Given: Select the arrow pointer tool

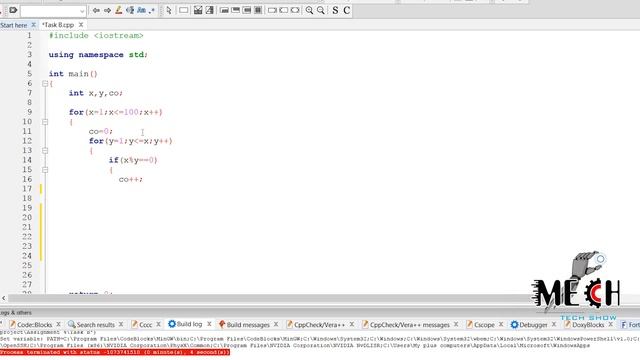Looking at the screenshot, I should click(169, 10).
